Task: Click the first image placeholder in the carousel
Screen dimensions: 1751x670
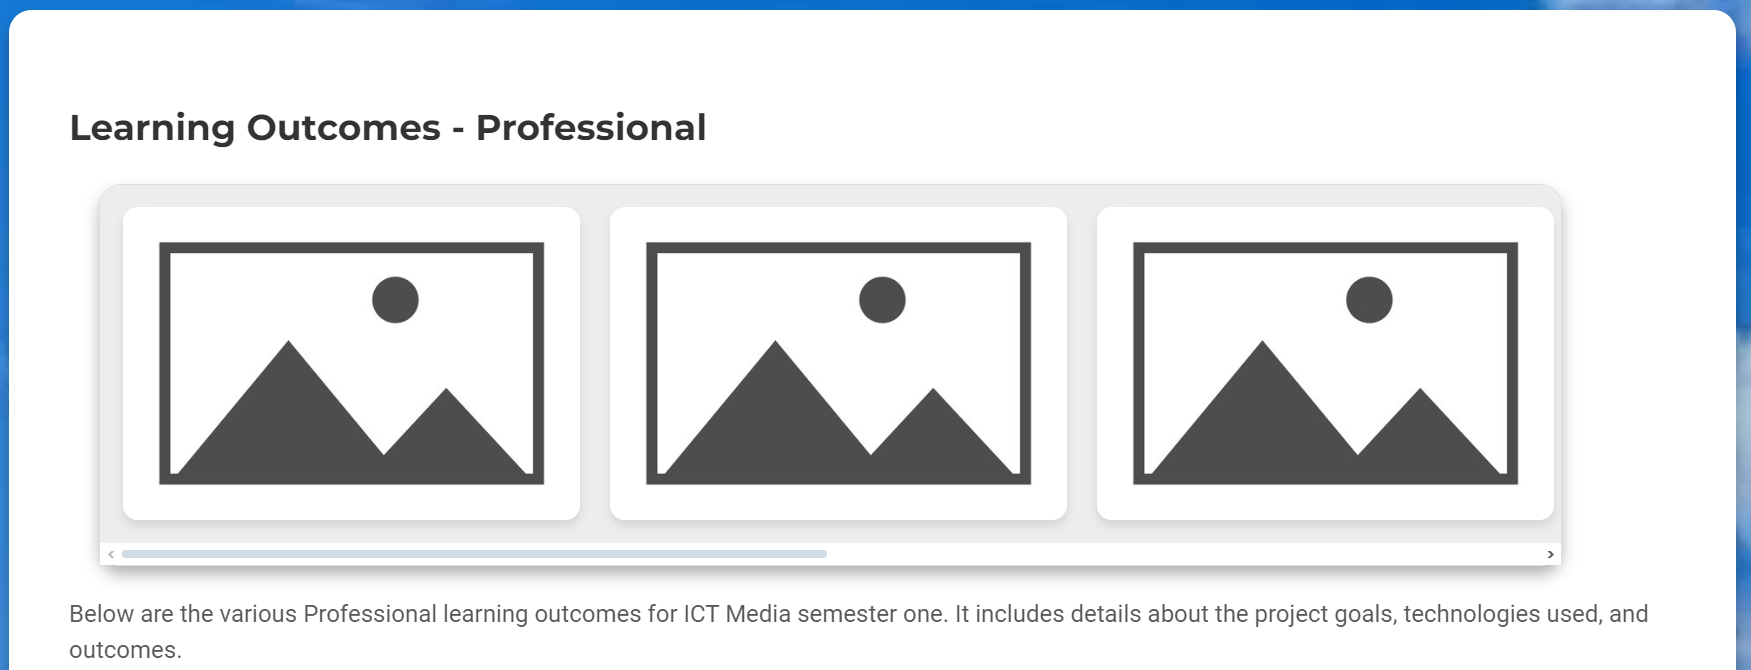Action: pos(351,363)
